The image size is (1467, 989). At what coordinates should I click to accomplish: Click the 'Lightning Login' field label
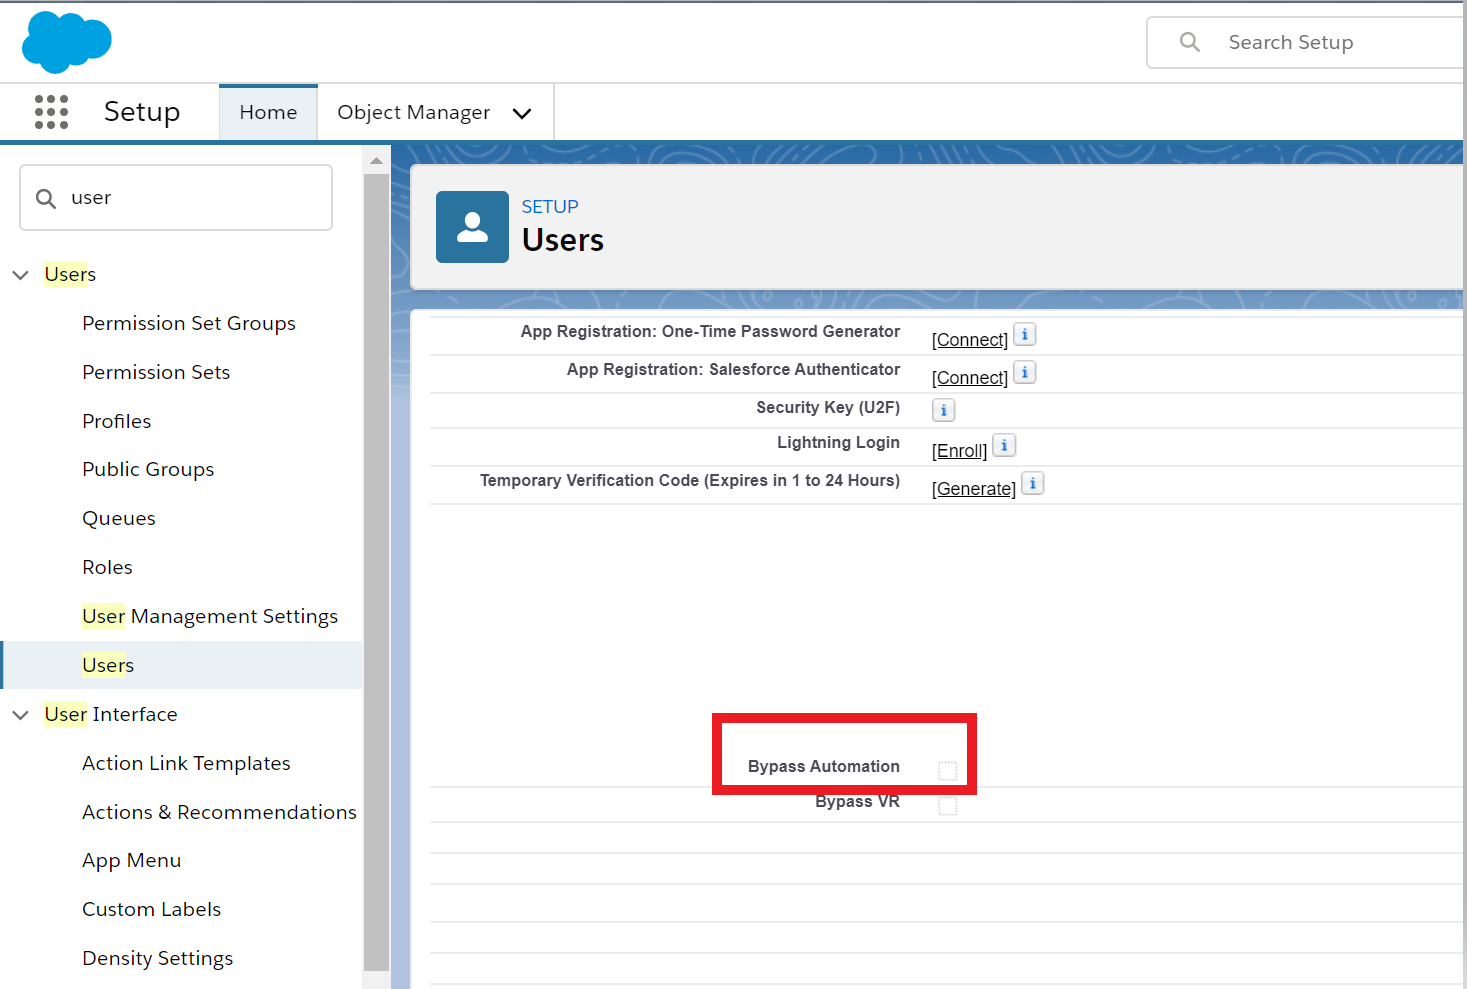coord(838,442)
